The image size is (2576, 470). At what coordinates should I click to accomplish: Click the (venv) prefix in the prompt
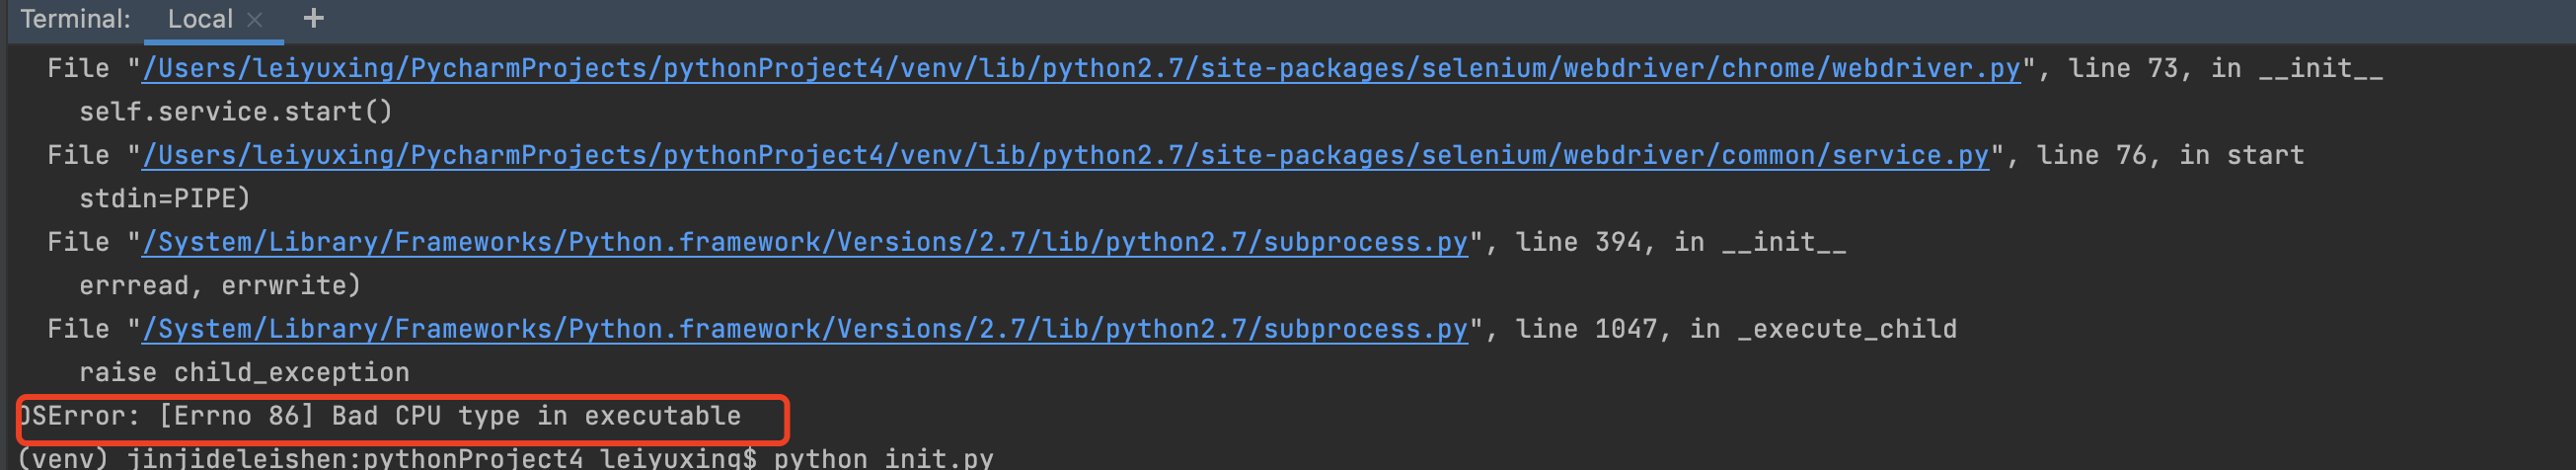pos(62,459)
